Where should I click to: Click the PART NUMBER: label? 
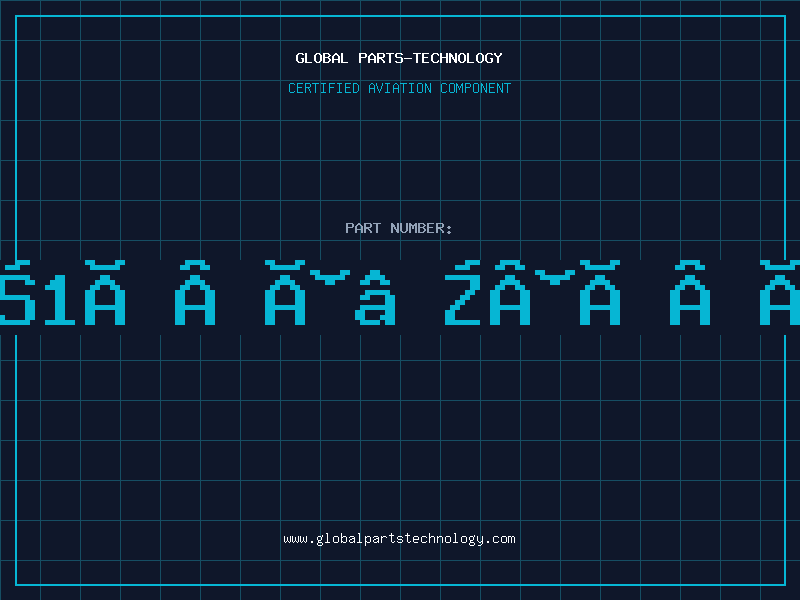coord(399,228)
